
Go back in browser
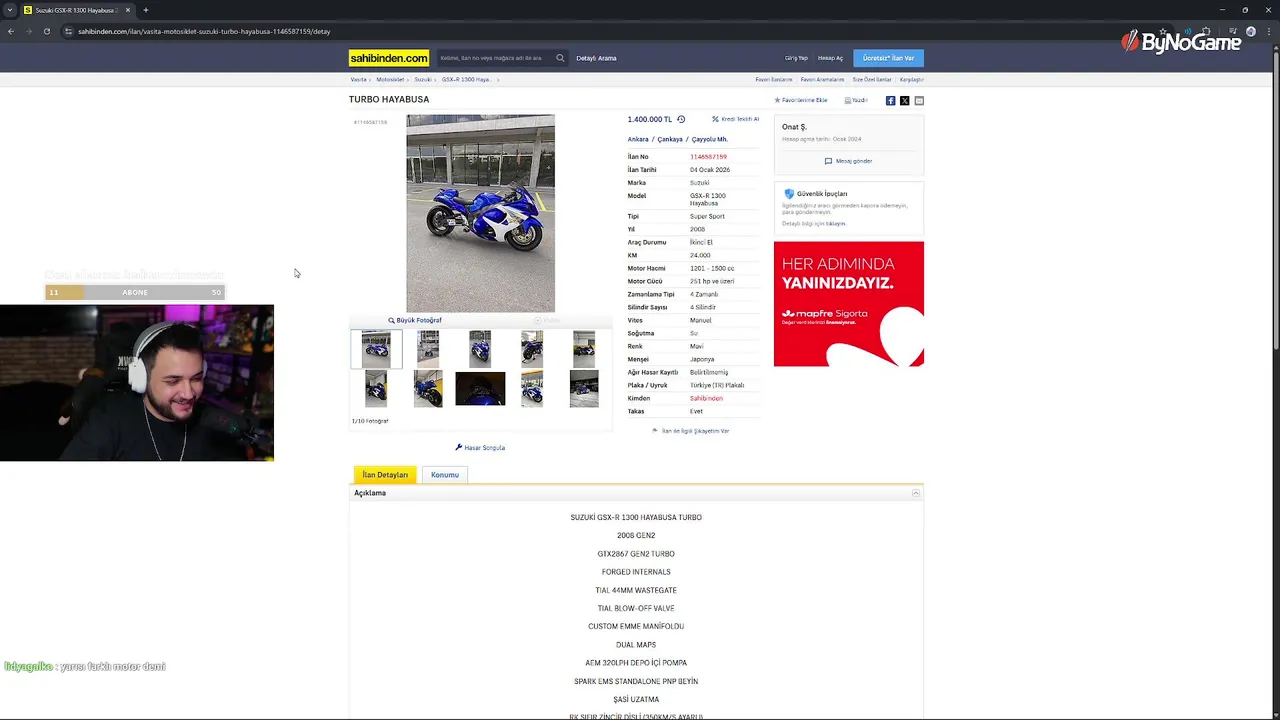click(11, 31)
